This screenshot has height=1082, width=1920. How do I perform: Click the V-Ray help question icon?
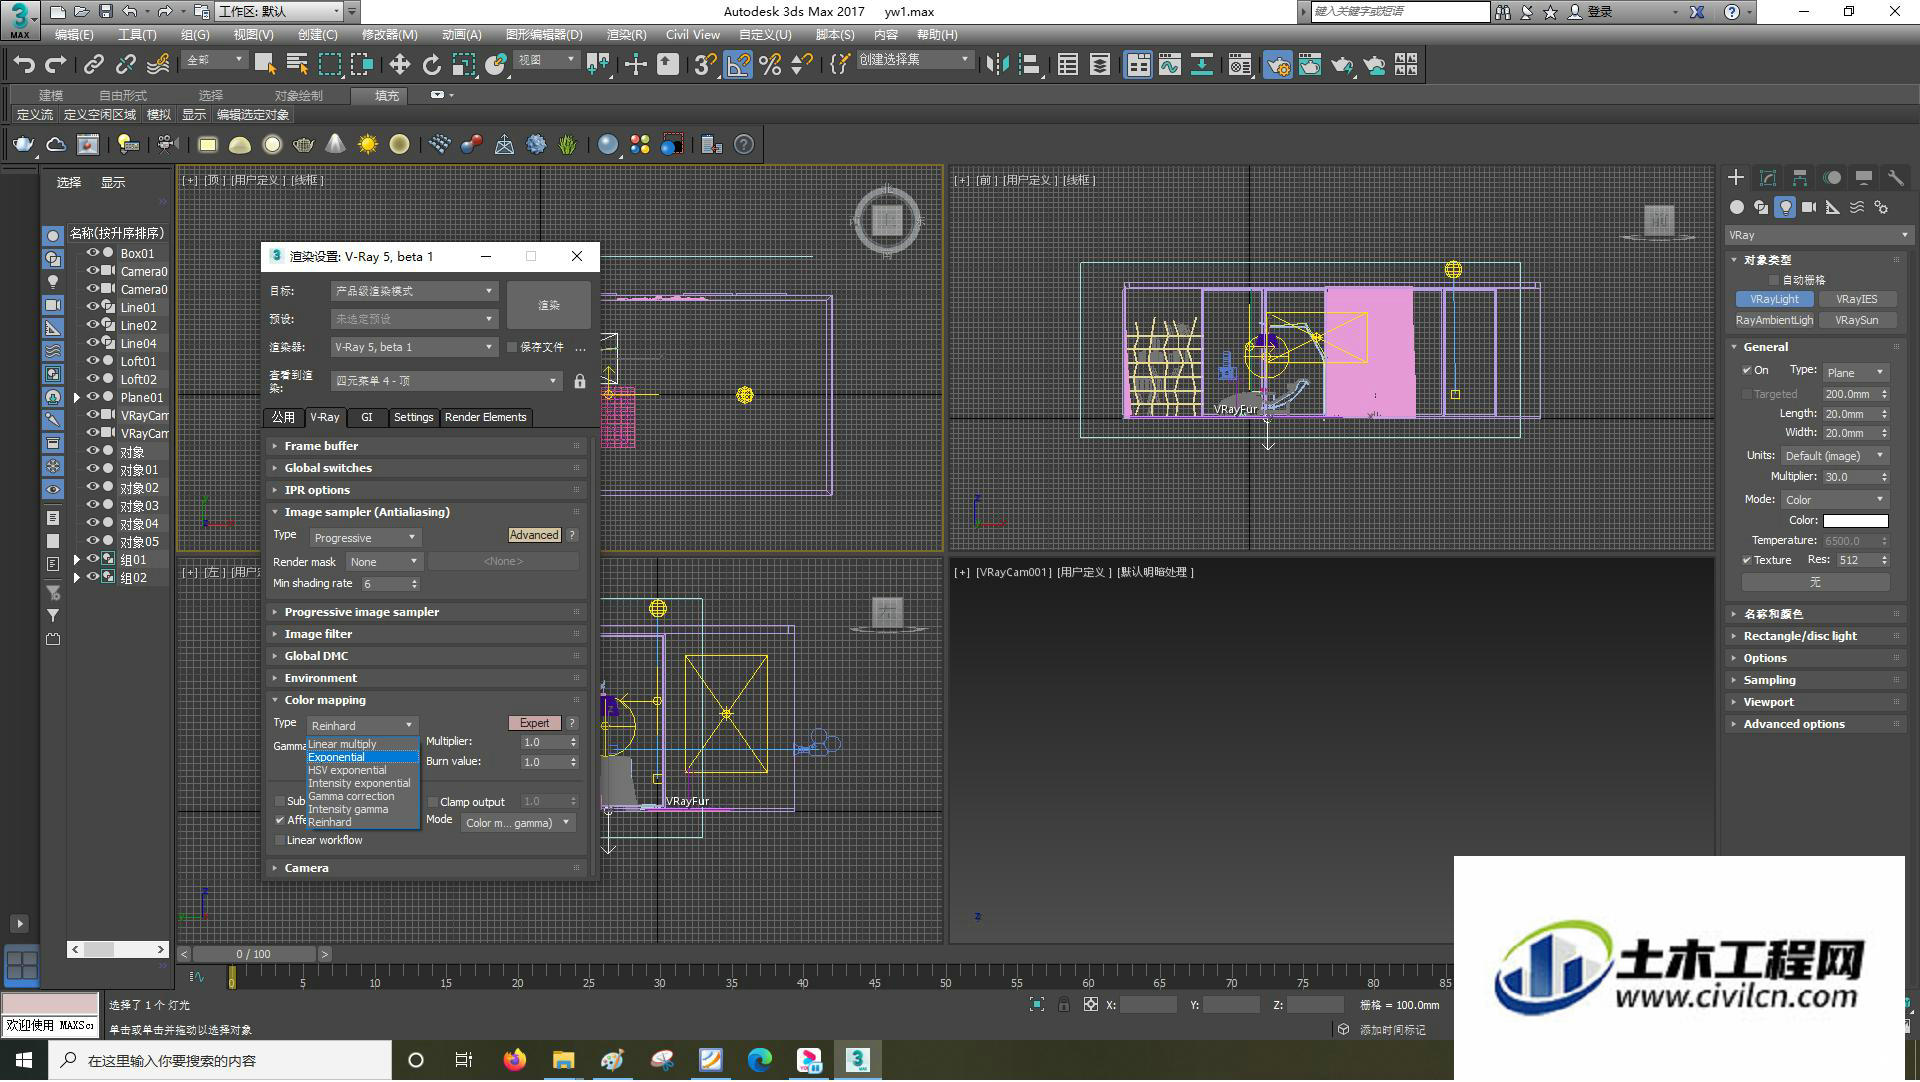[x=744, y=145]
